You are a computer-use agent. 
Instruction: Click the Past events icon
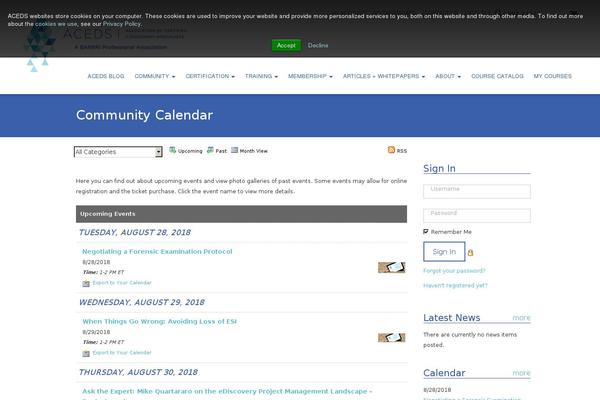pos(210,150)
